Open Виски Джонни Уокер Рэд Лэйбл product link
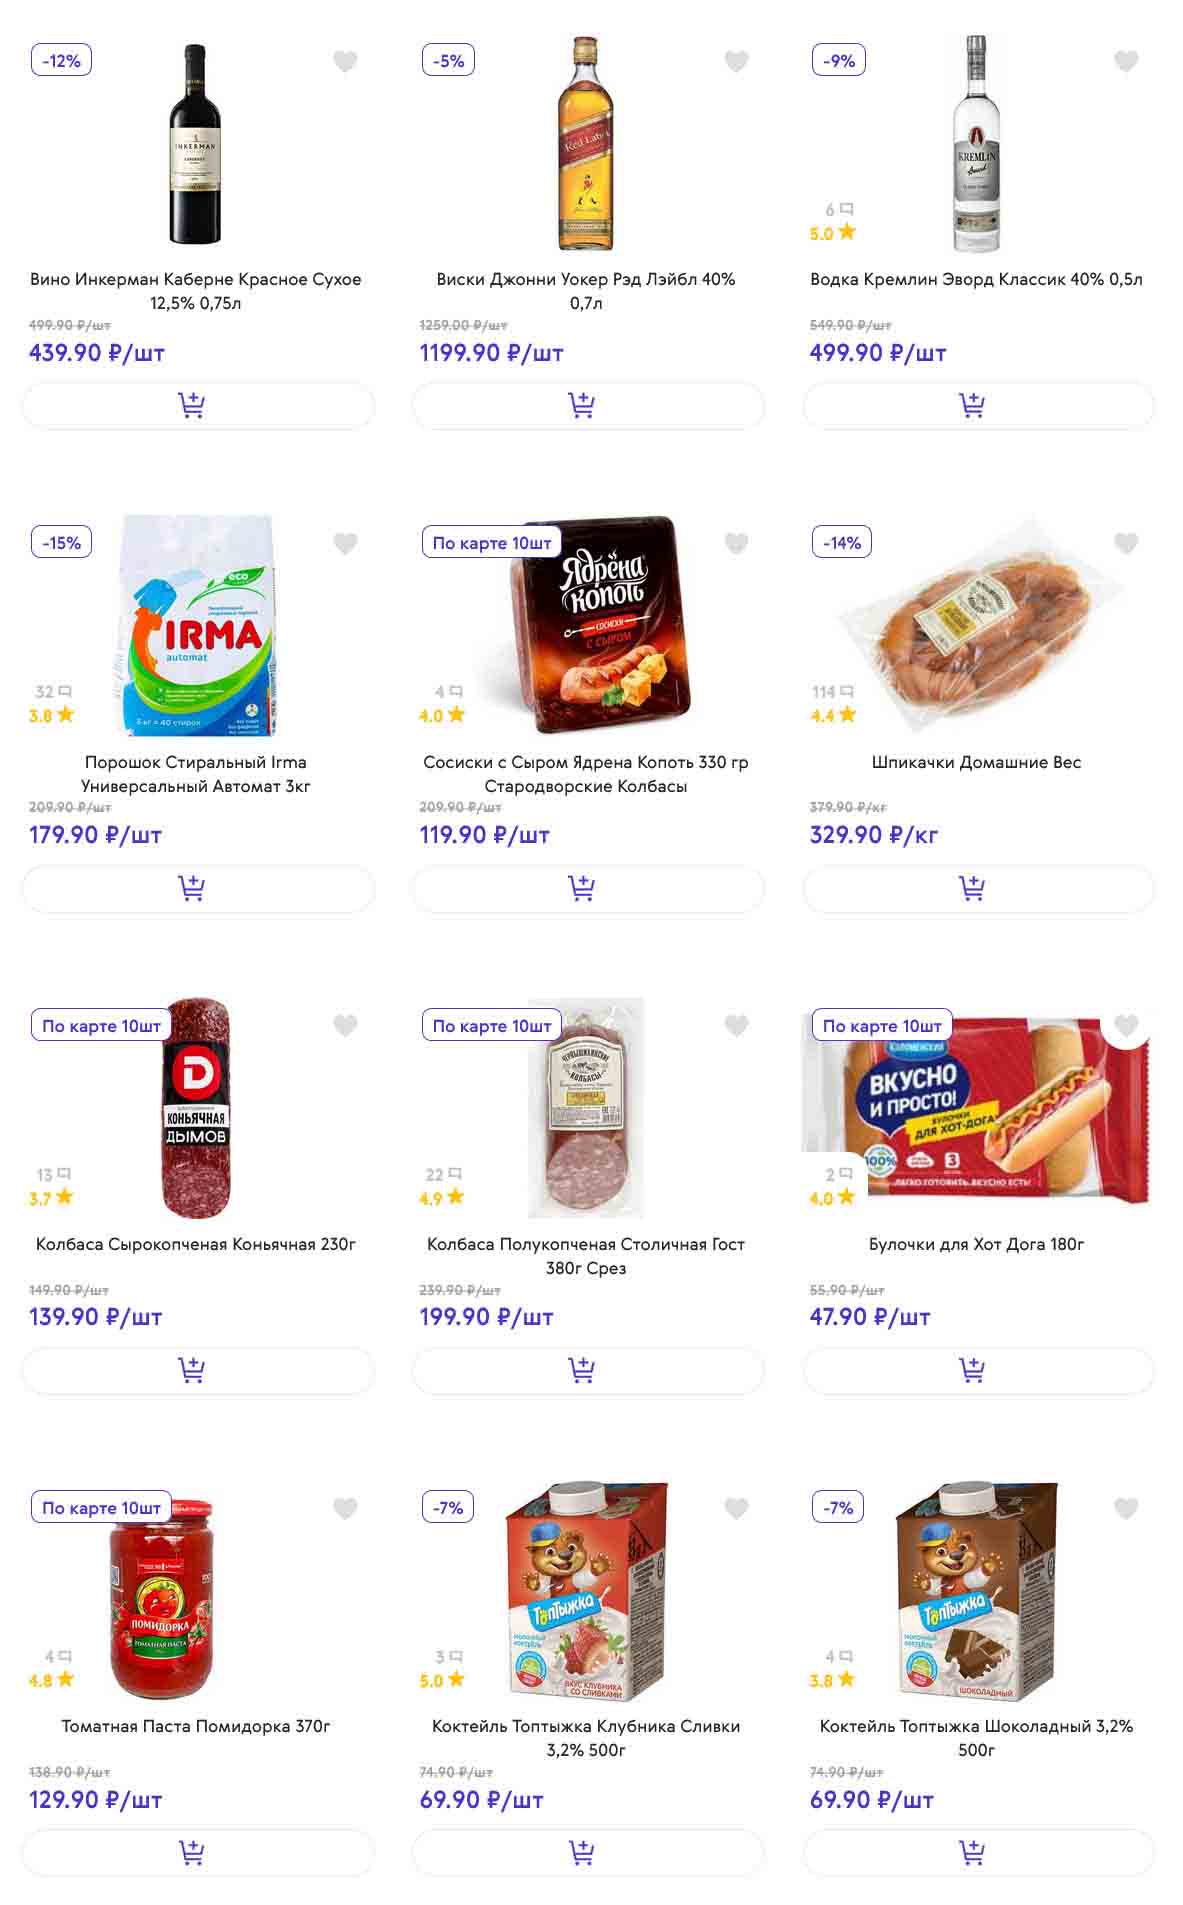The height and width of the screenshot is (1905, 1183). tap(586, 290)
